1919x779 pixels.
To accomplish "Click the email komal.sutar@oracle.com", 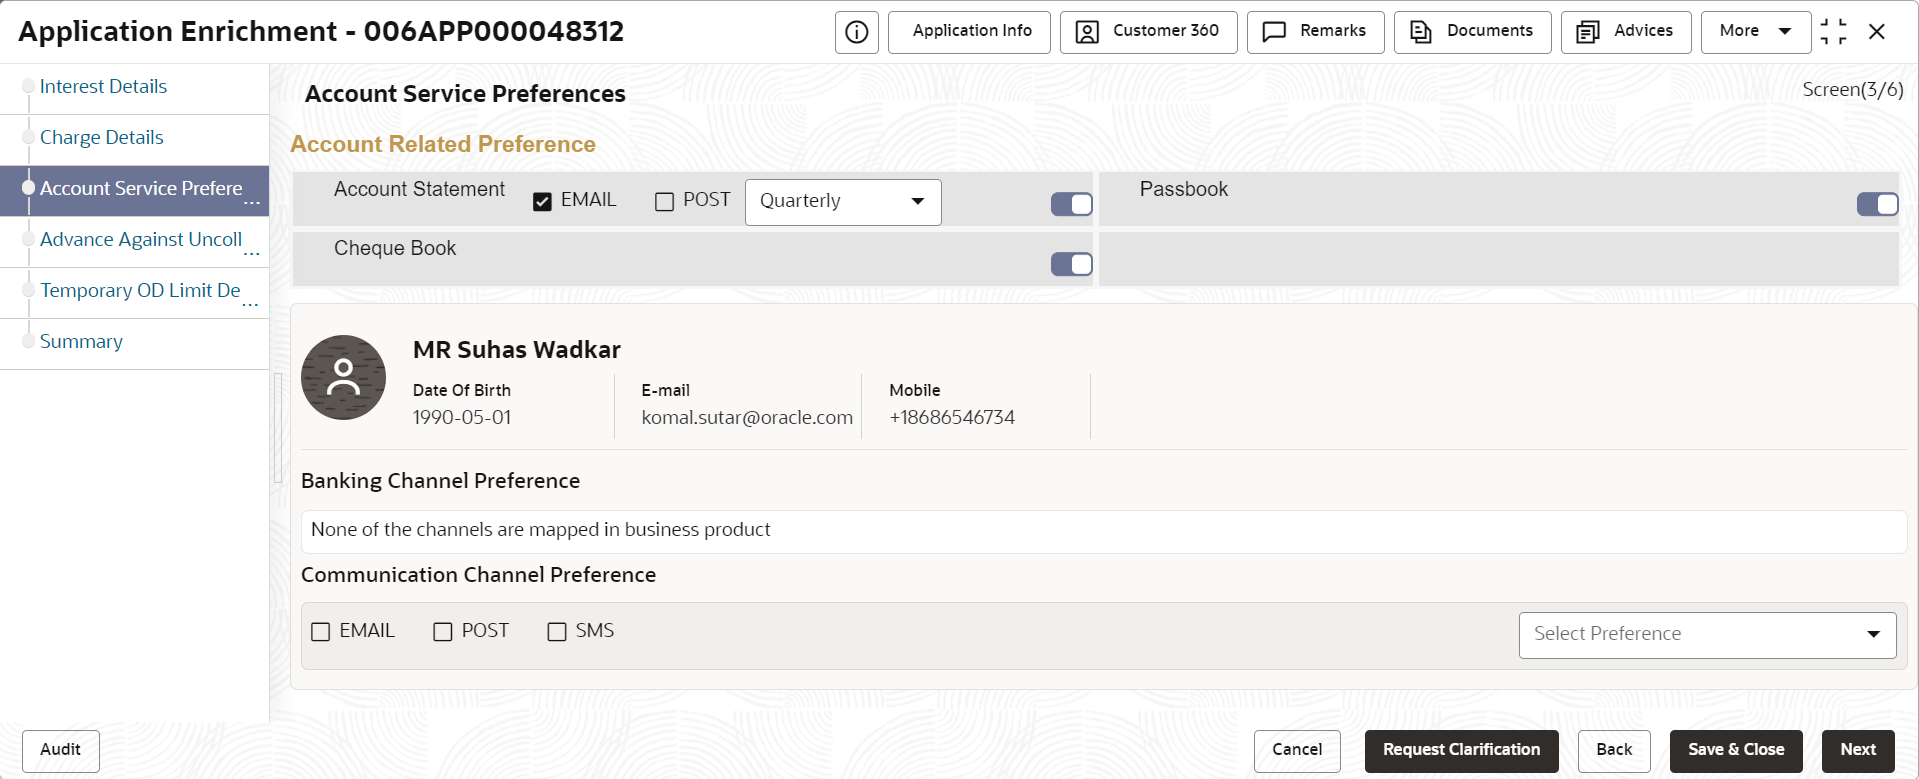I will coord(747,418).
